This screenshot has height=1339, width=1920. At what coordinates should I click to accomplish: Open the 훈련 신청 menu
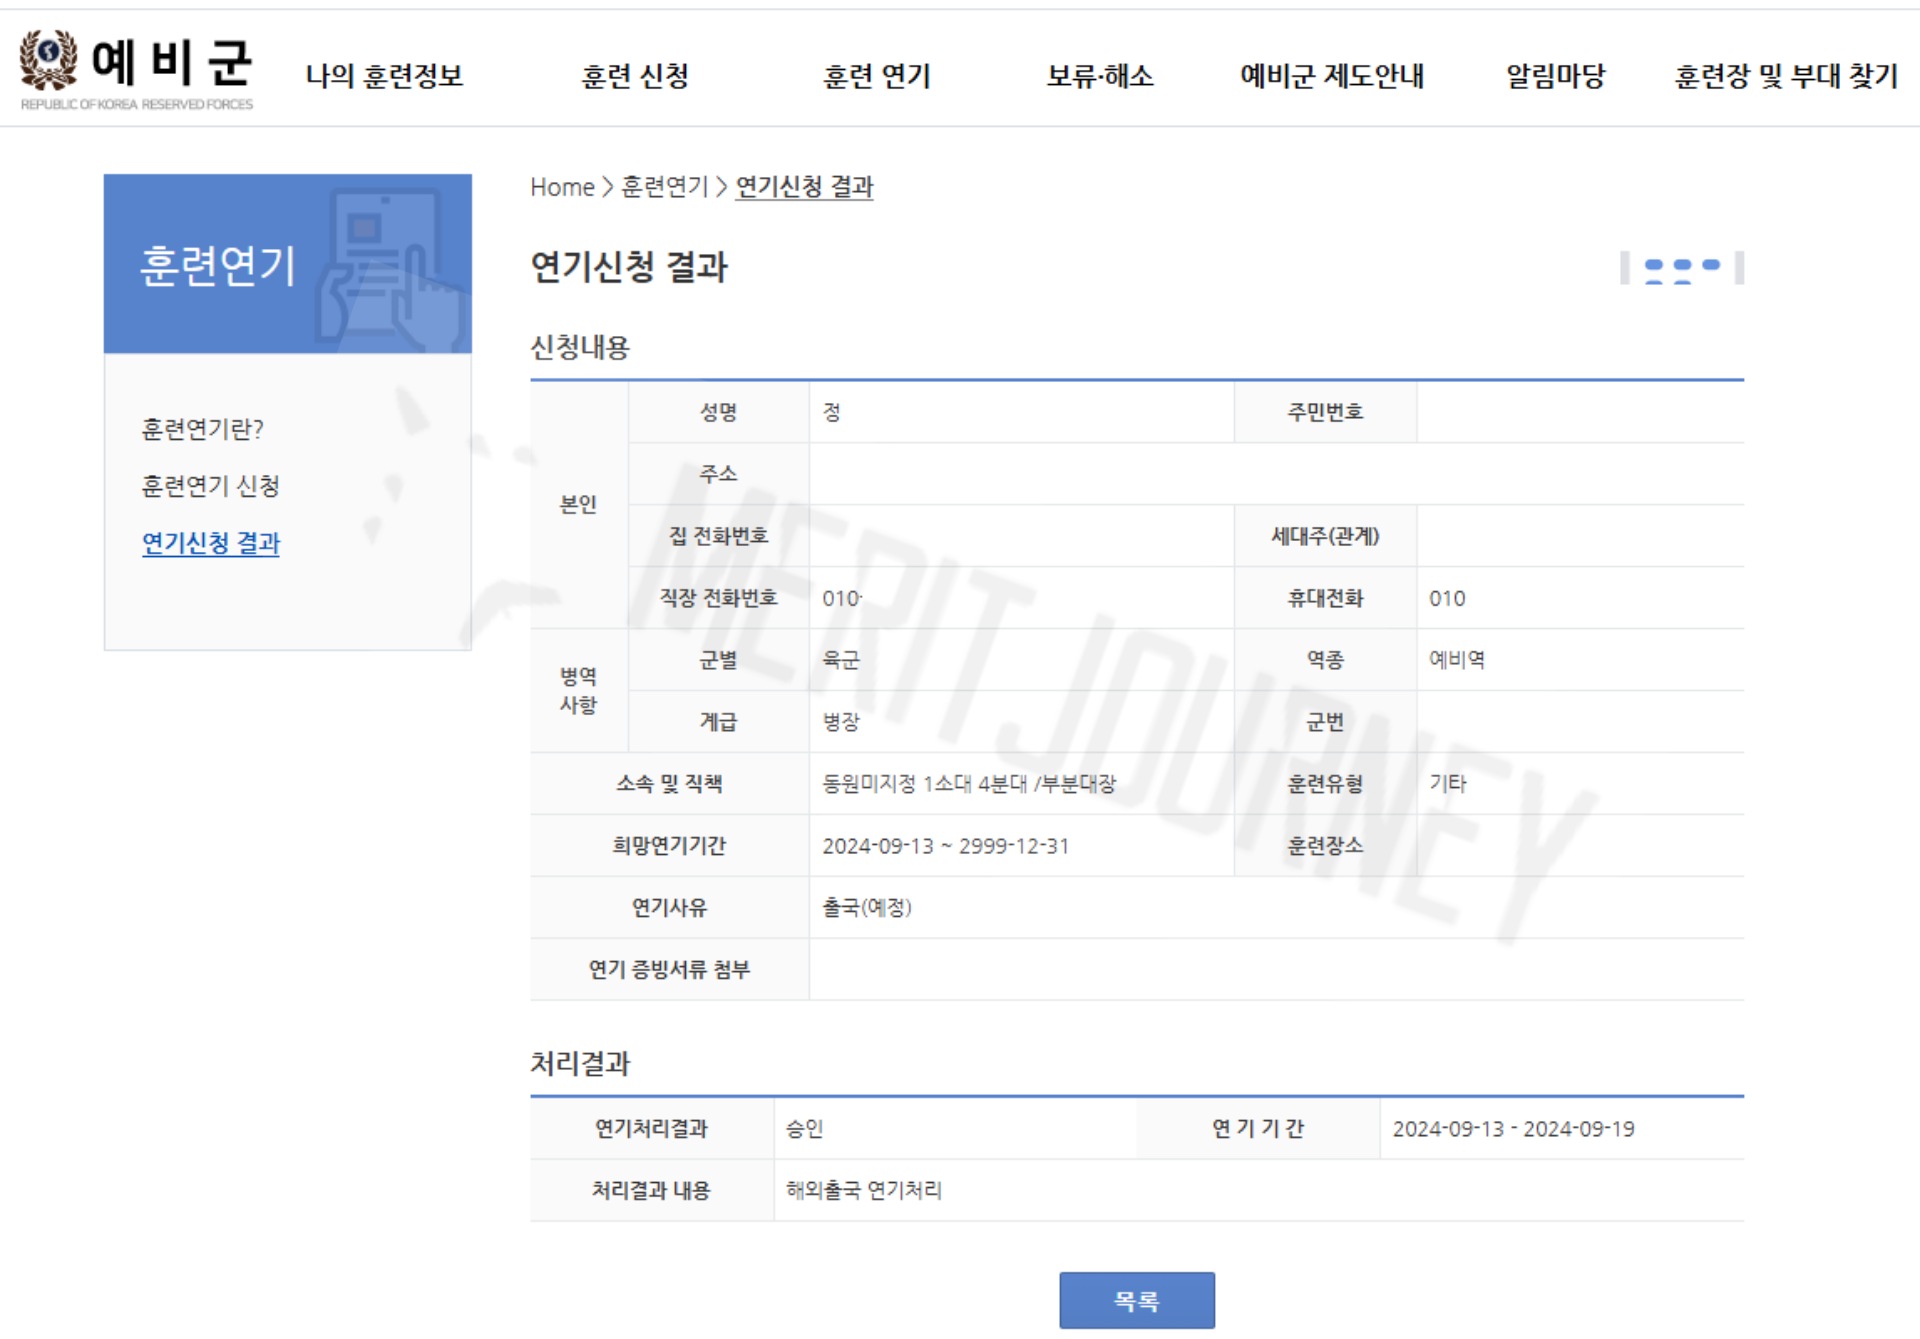(x=635, y=76)
